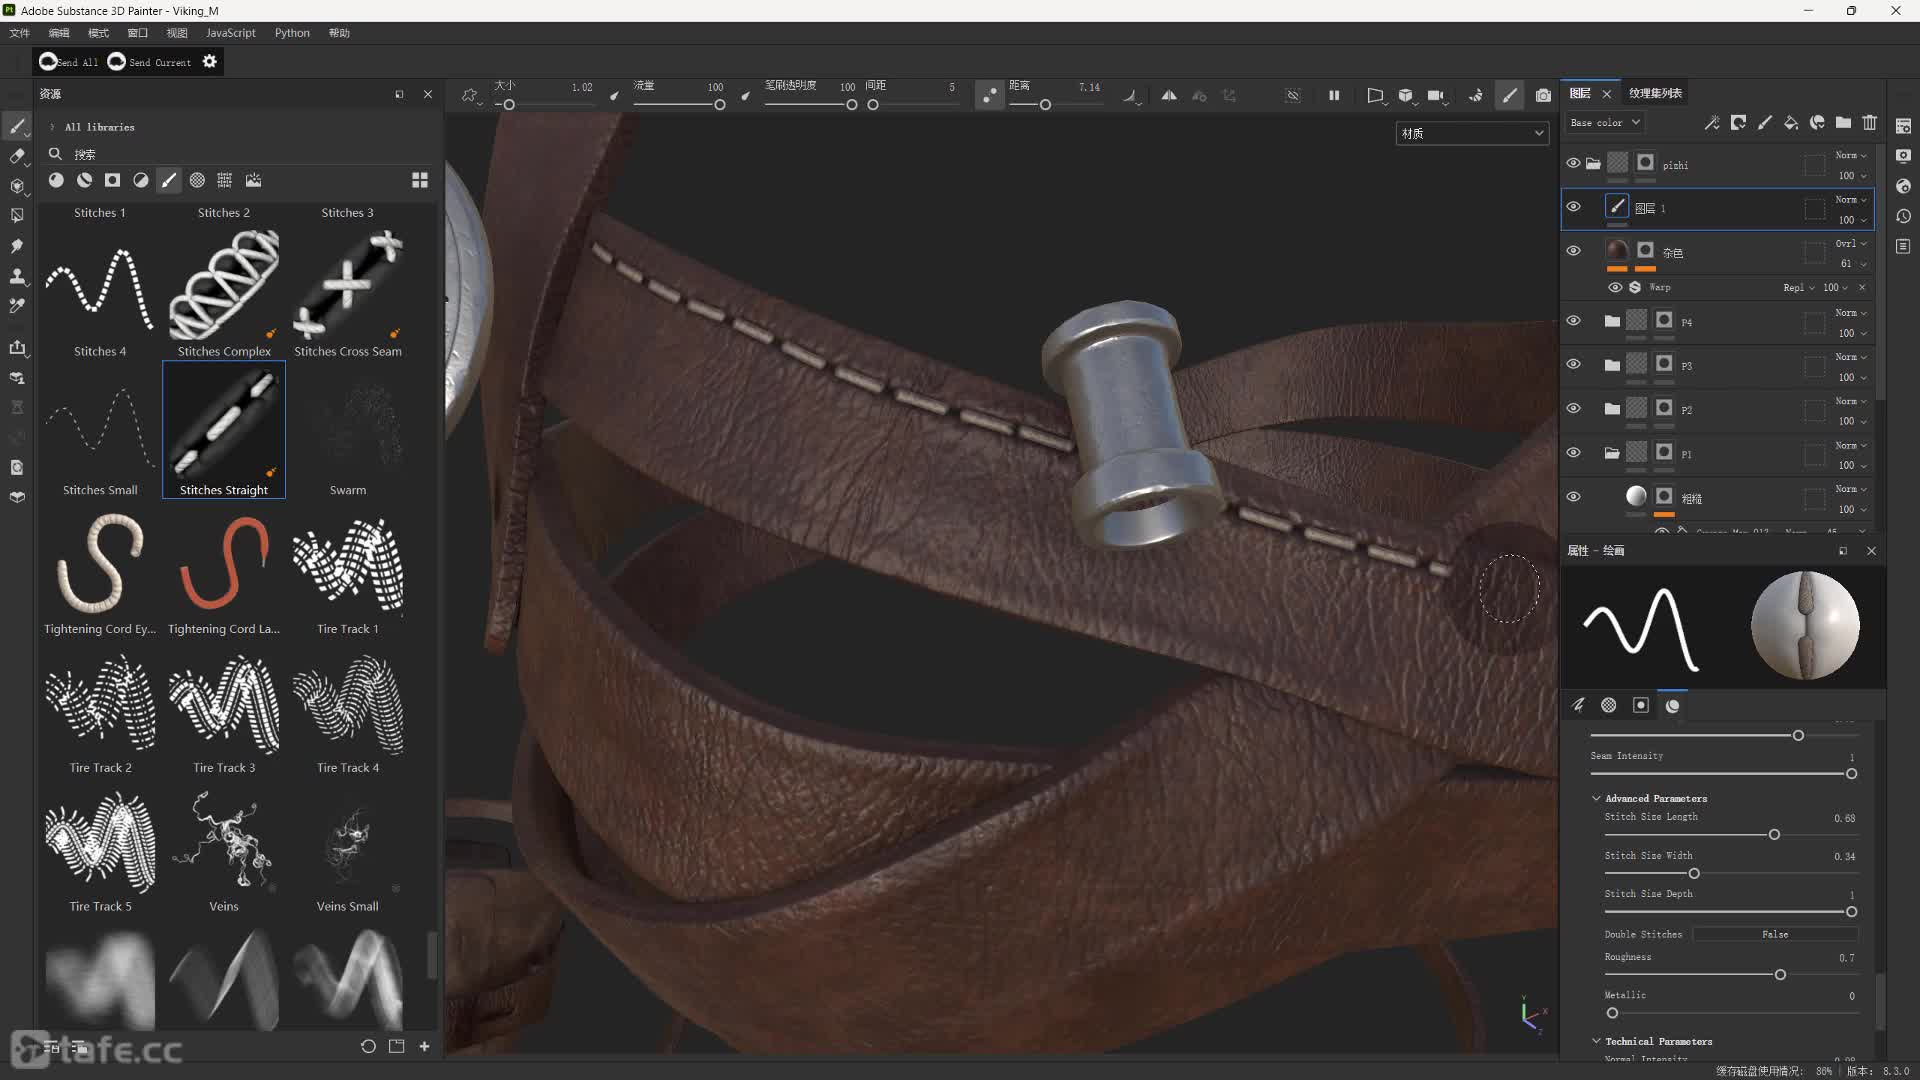Select the Paint brush tool in left toolbar

coord(17,126)
